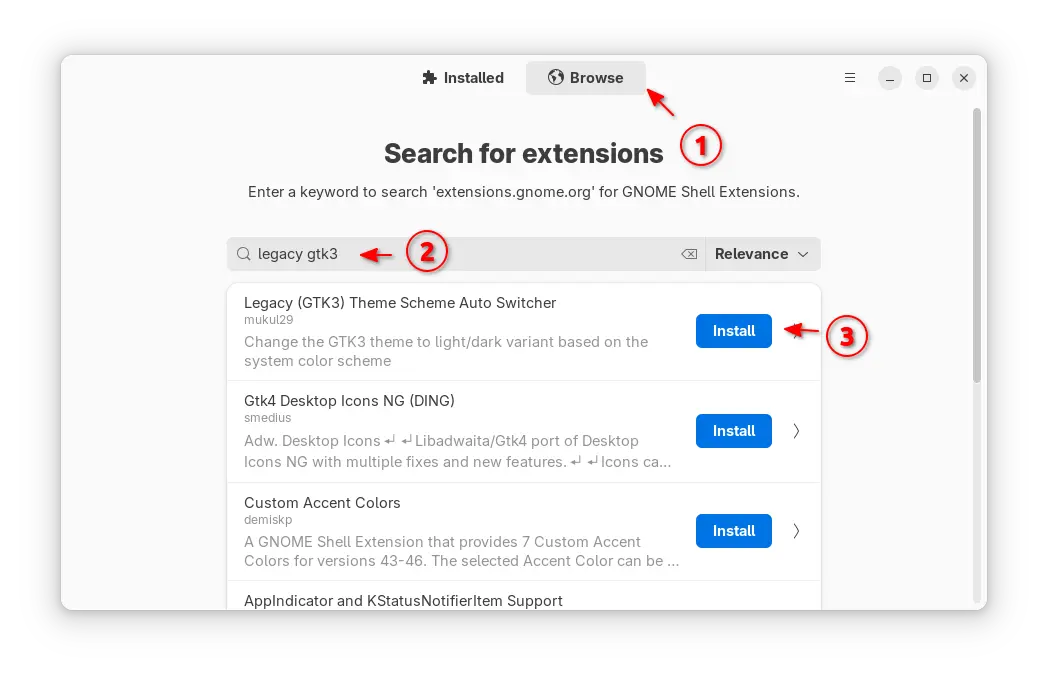
Task: Install Custom Accent Colors extension
Action: (733, 531)
